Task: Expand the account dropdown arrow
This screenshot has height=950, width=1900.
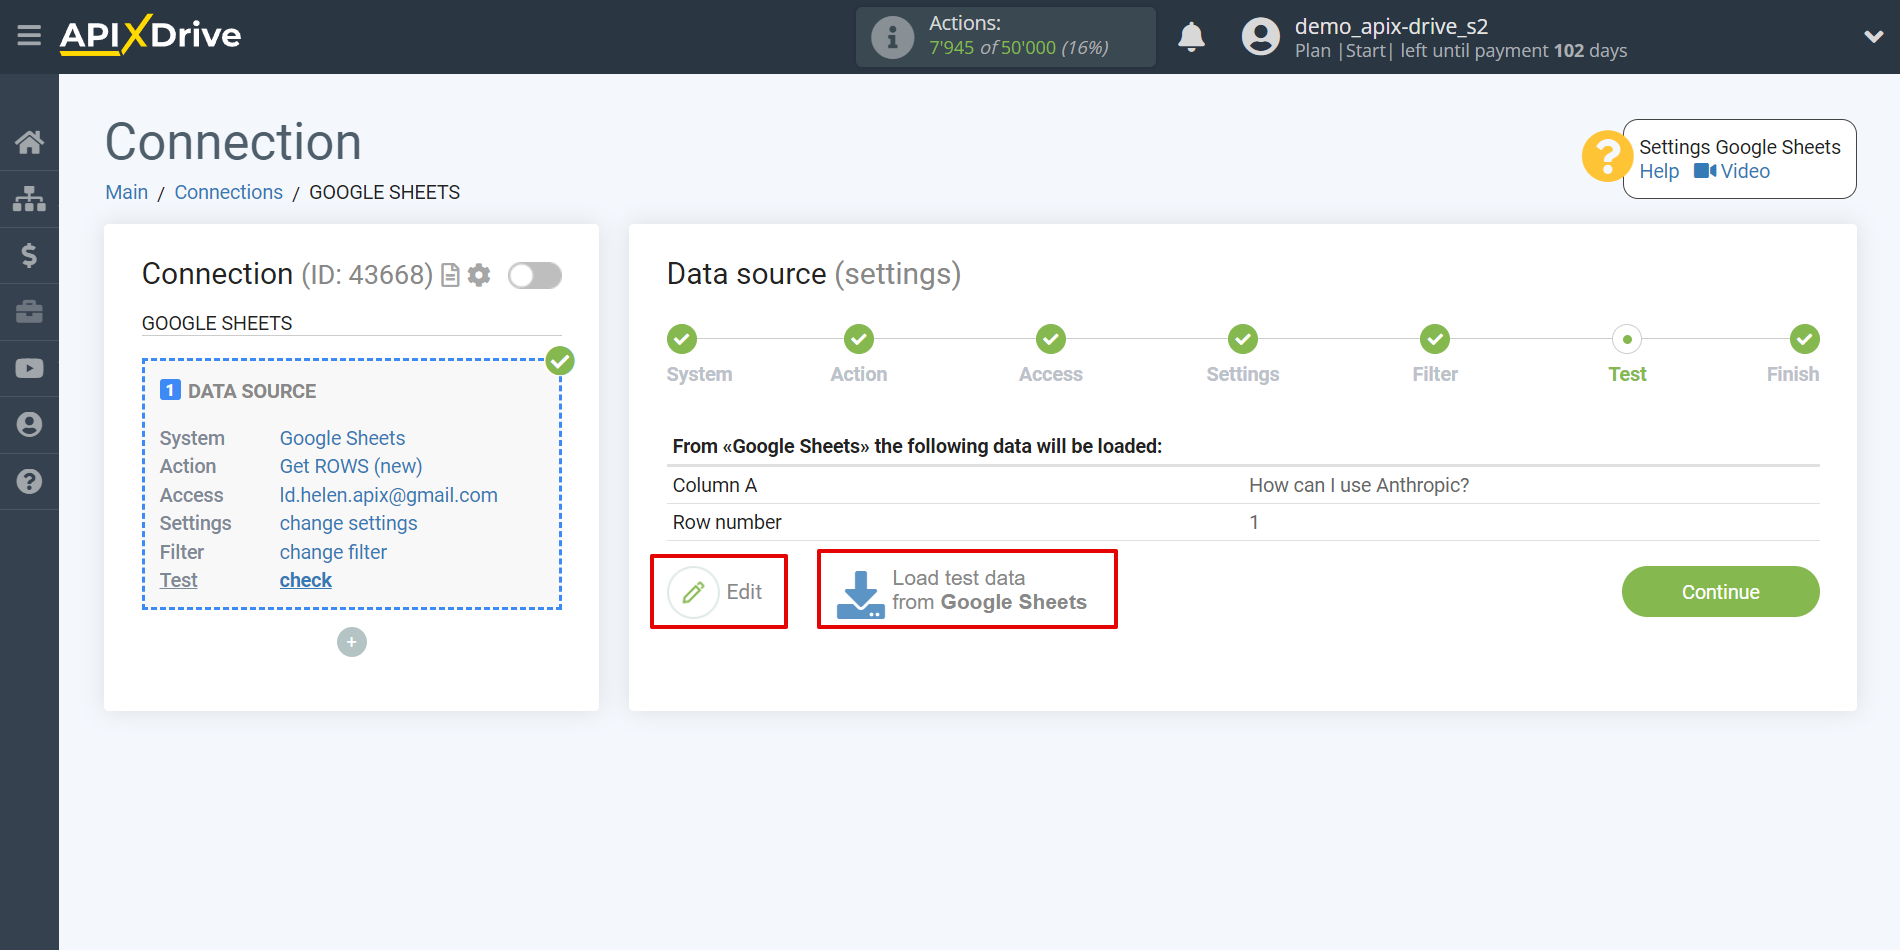Action: [1873, 37]
